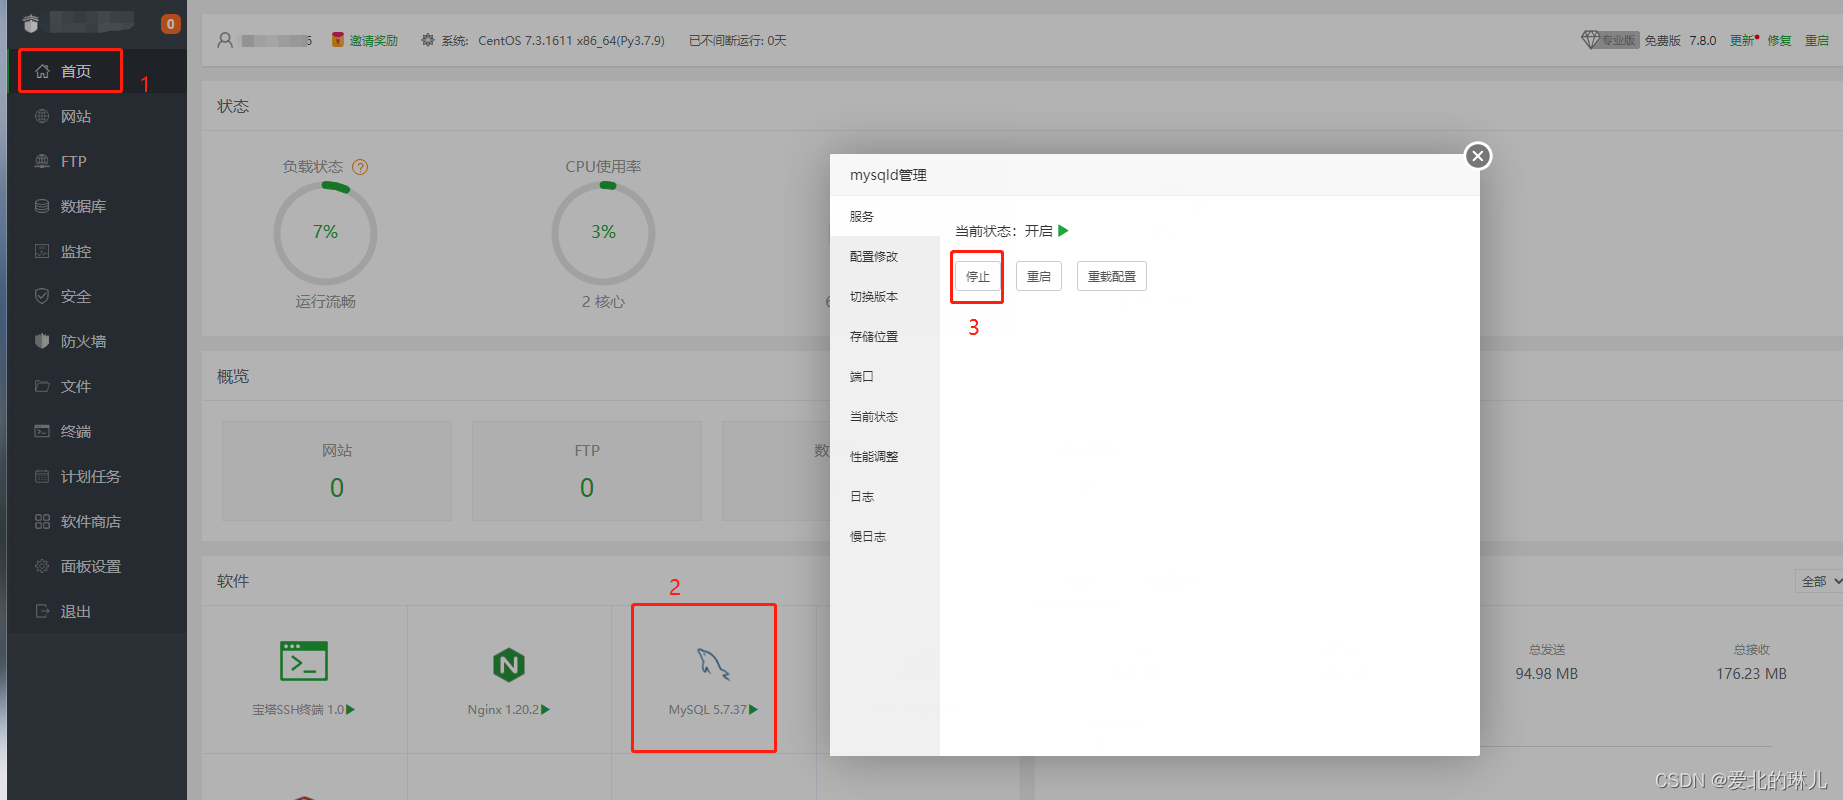This screenshot has height=800, width=1843.
Task: Select the 日志 tab
Action: (885, 496)
